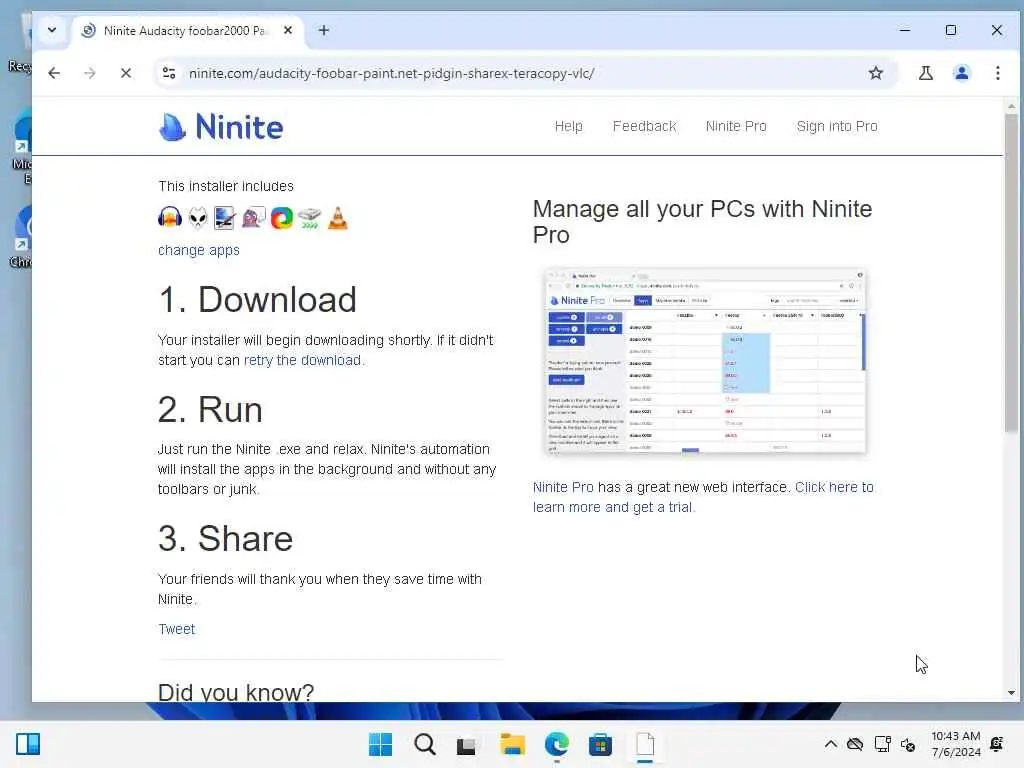Go back to the previous page
Image resolution: width=1024 pixels, height=768 pixels.
(x=54, y=73)
